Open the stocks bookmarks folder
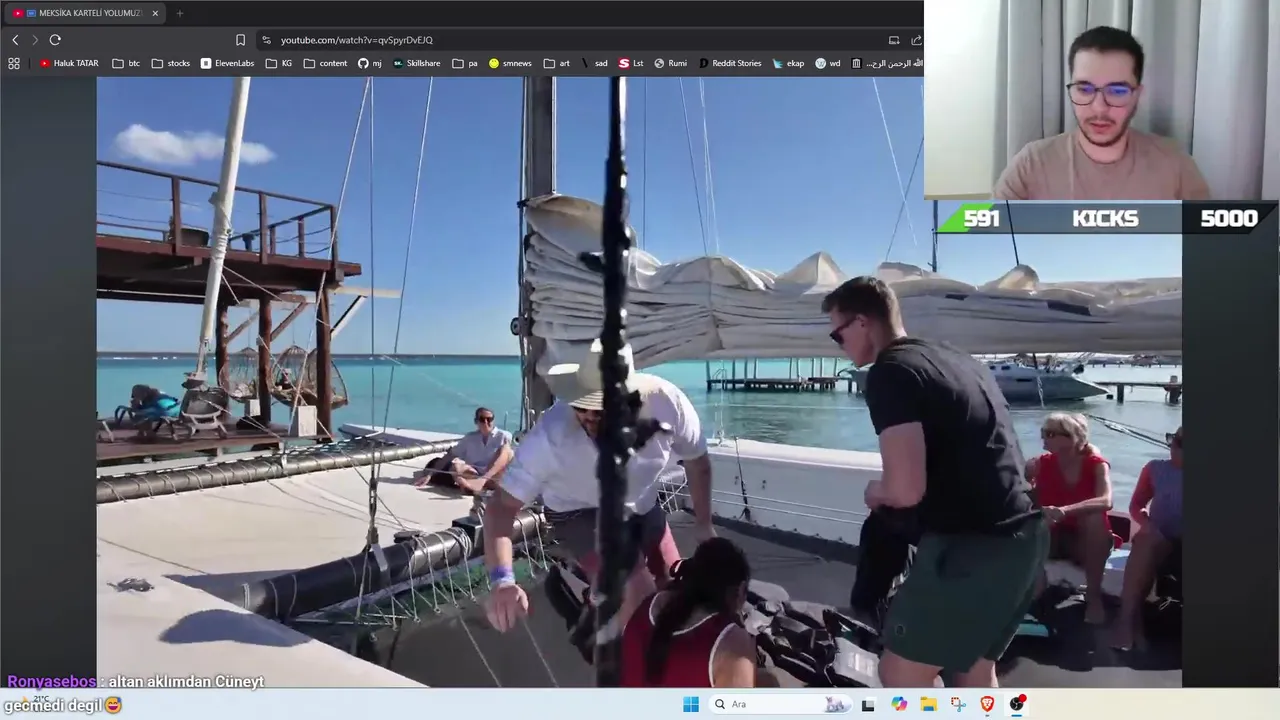Screen dimensions: 1280x720 (171, 63)
